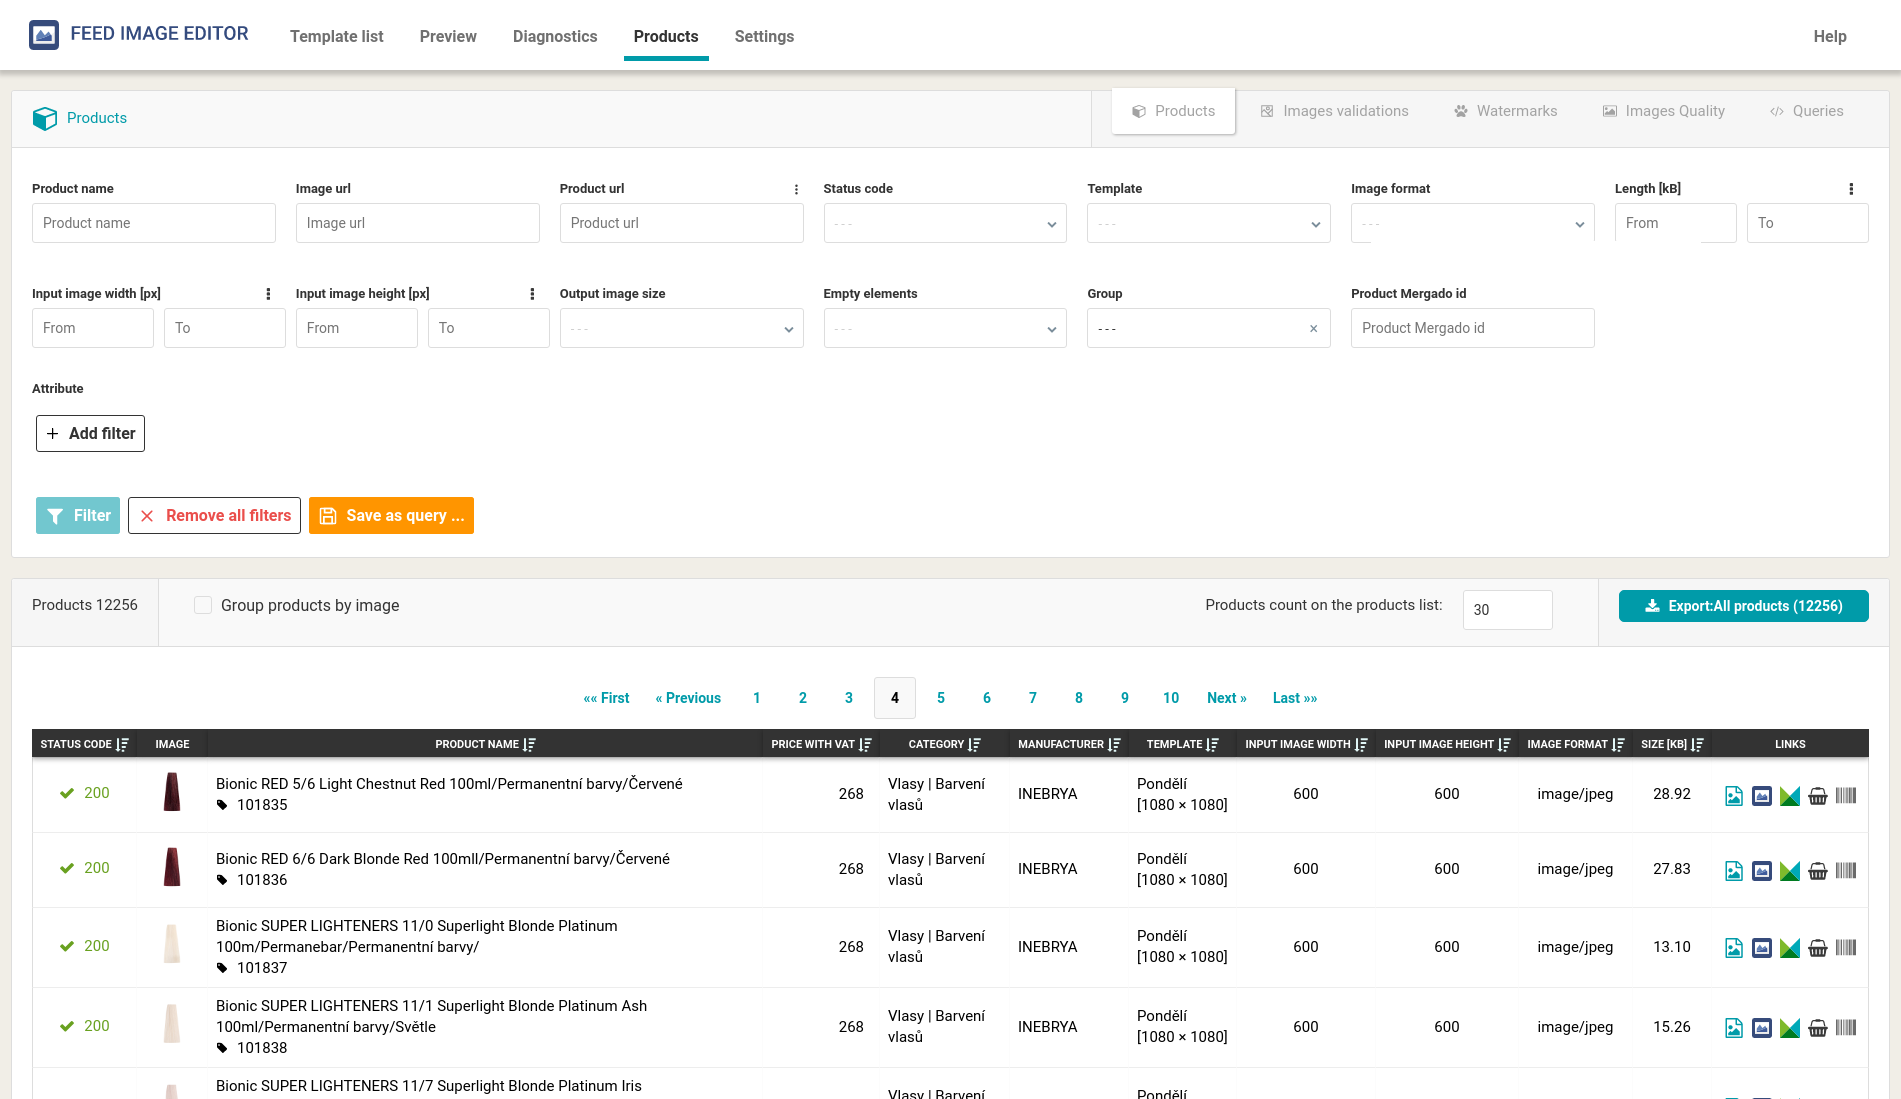Go to Template list tab
Image resolution: width=1901 pixels, height=1099 pixels.
pyautogui.click(x=337, y=36)
